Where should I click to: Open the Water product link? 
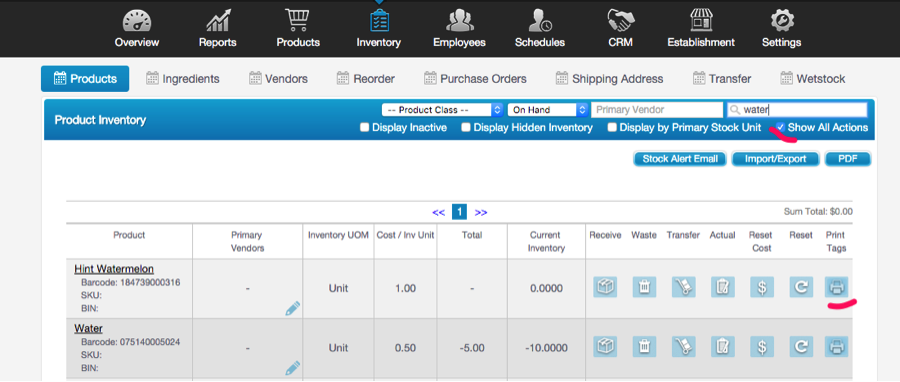88,329
